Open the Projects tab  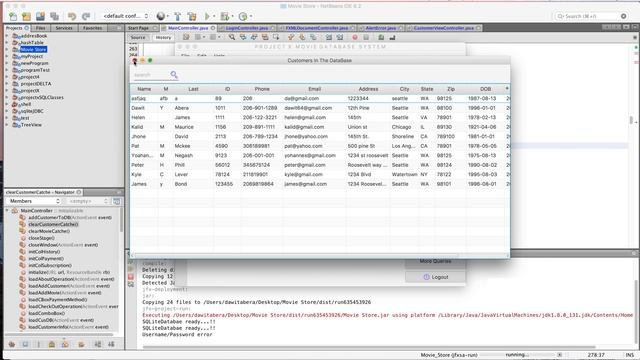[17, 28]
